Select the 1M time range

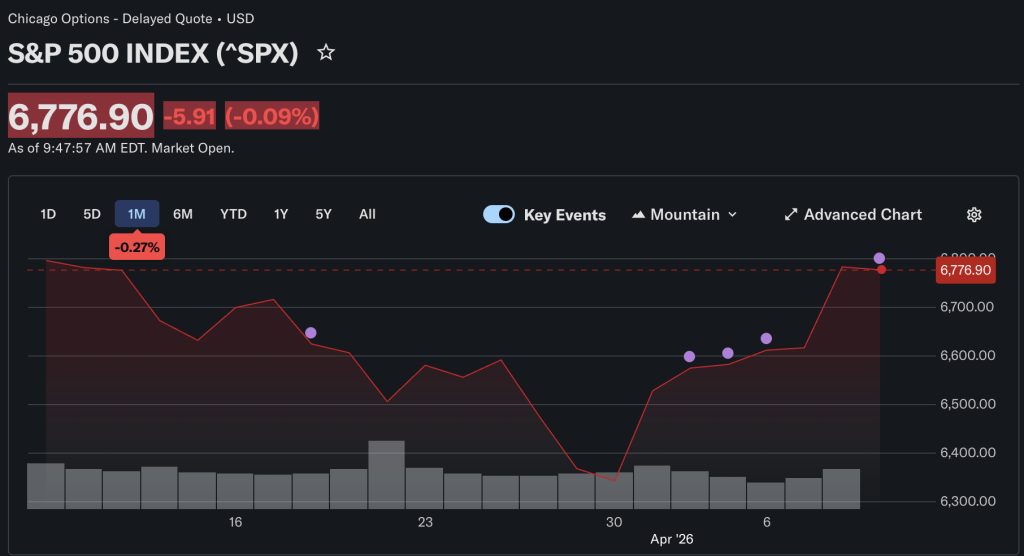click(137, 214)
